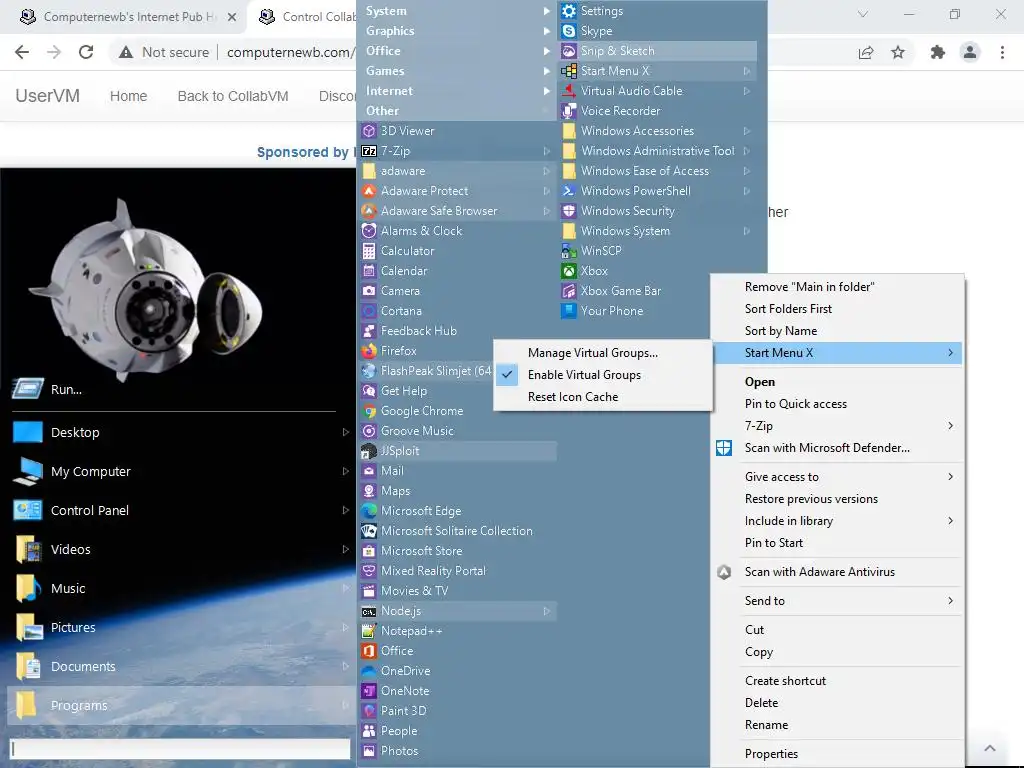Open the Xbox app icon
The image size is (1024, 768).
click(569, 271)
